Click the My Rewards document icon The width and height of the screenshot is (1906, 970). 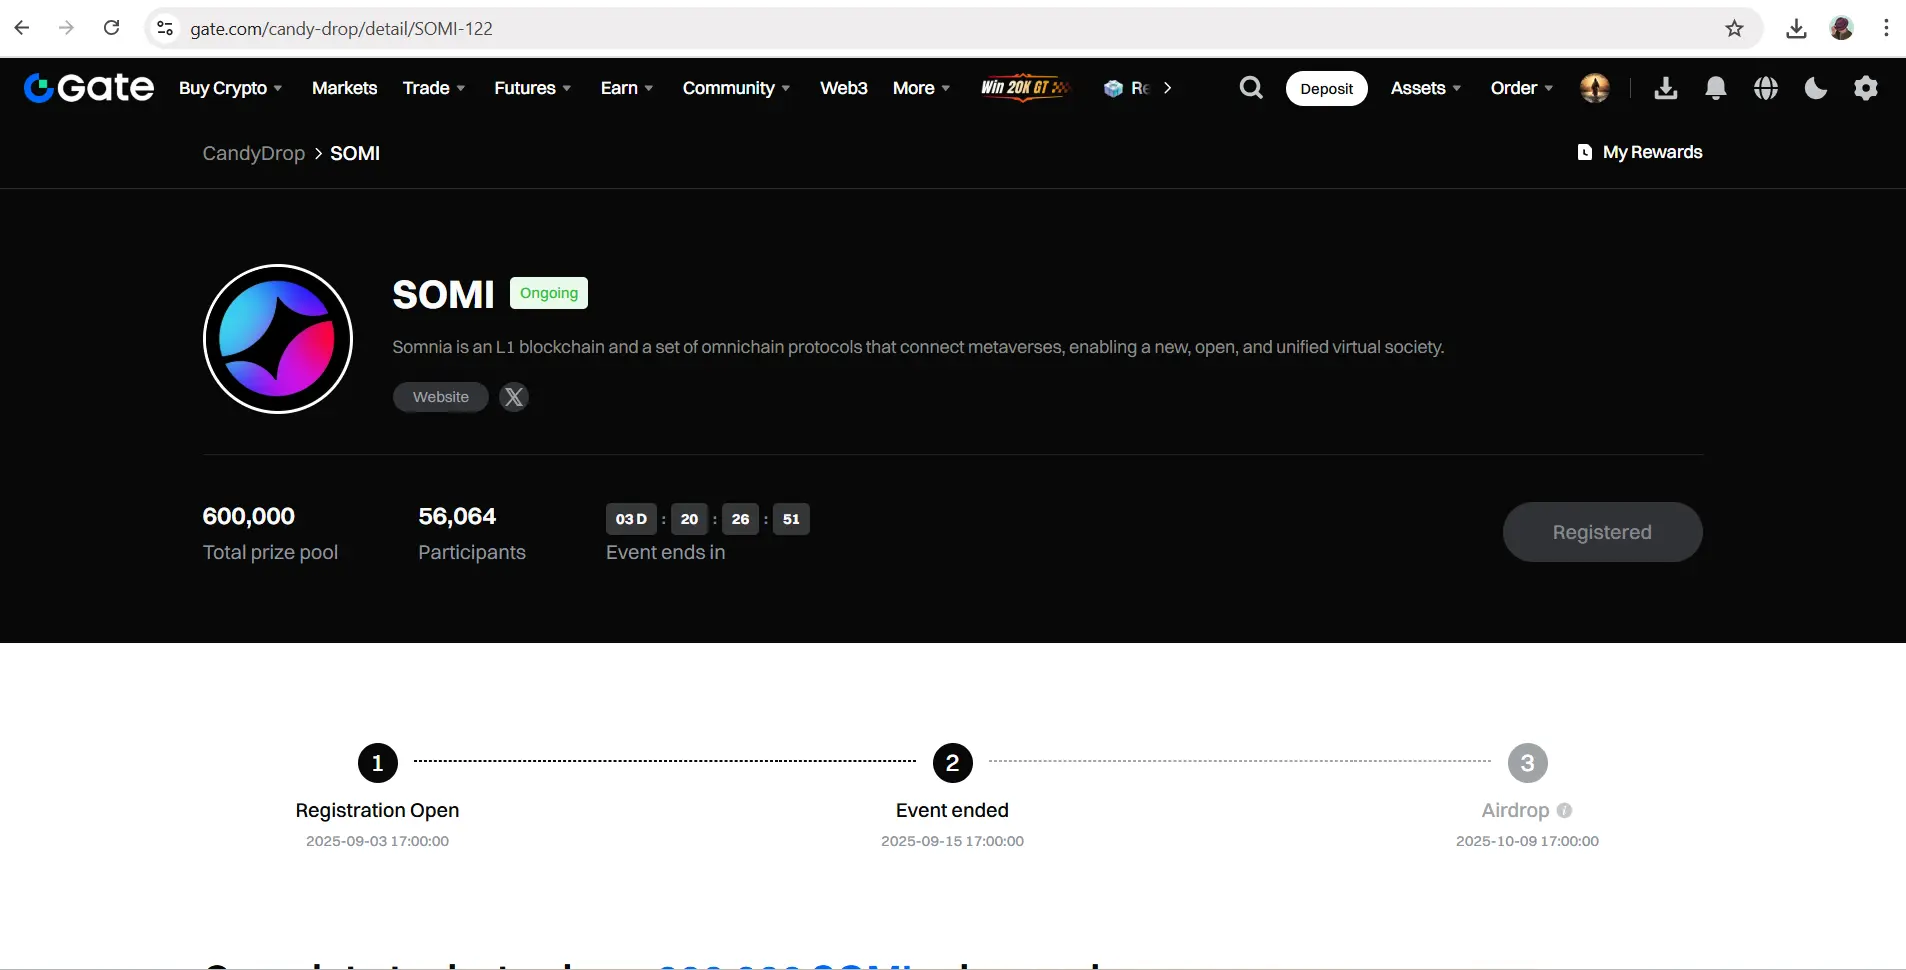(x=1585, y=152)
